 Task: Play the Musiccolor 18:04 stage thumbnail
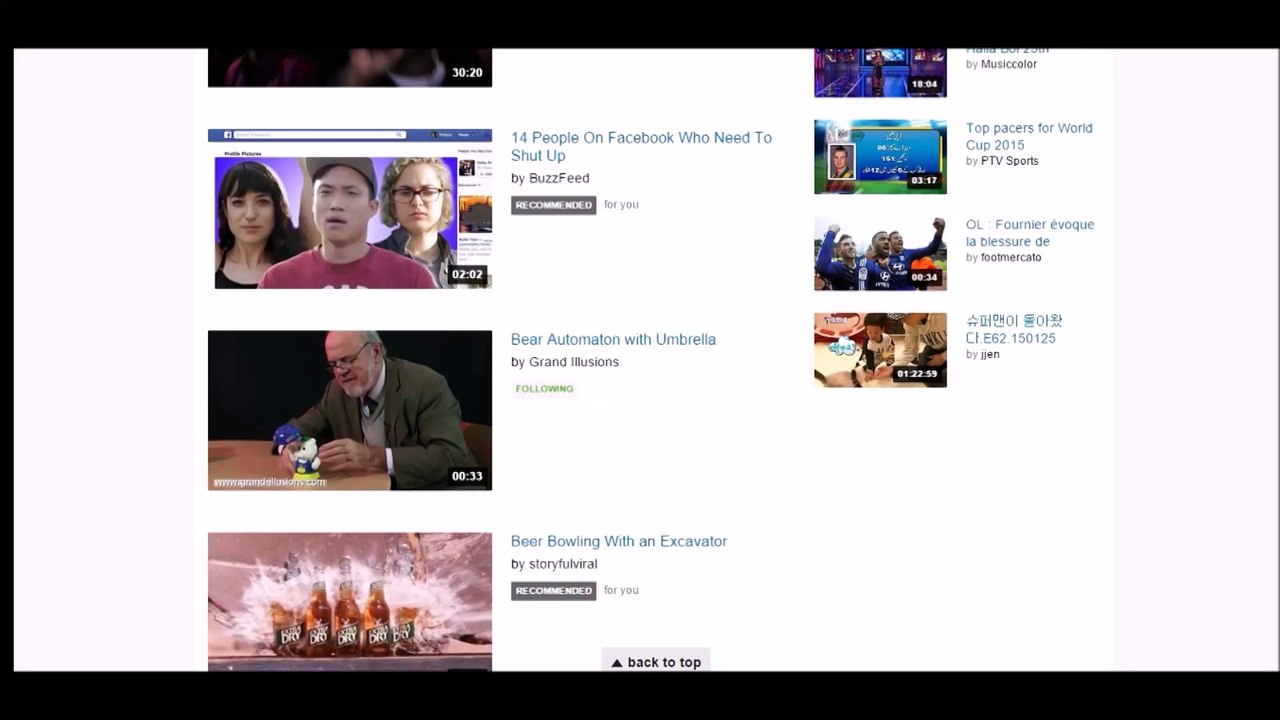point(880,72)
